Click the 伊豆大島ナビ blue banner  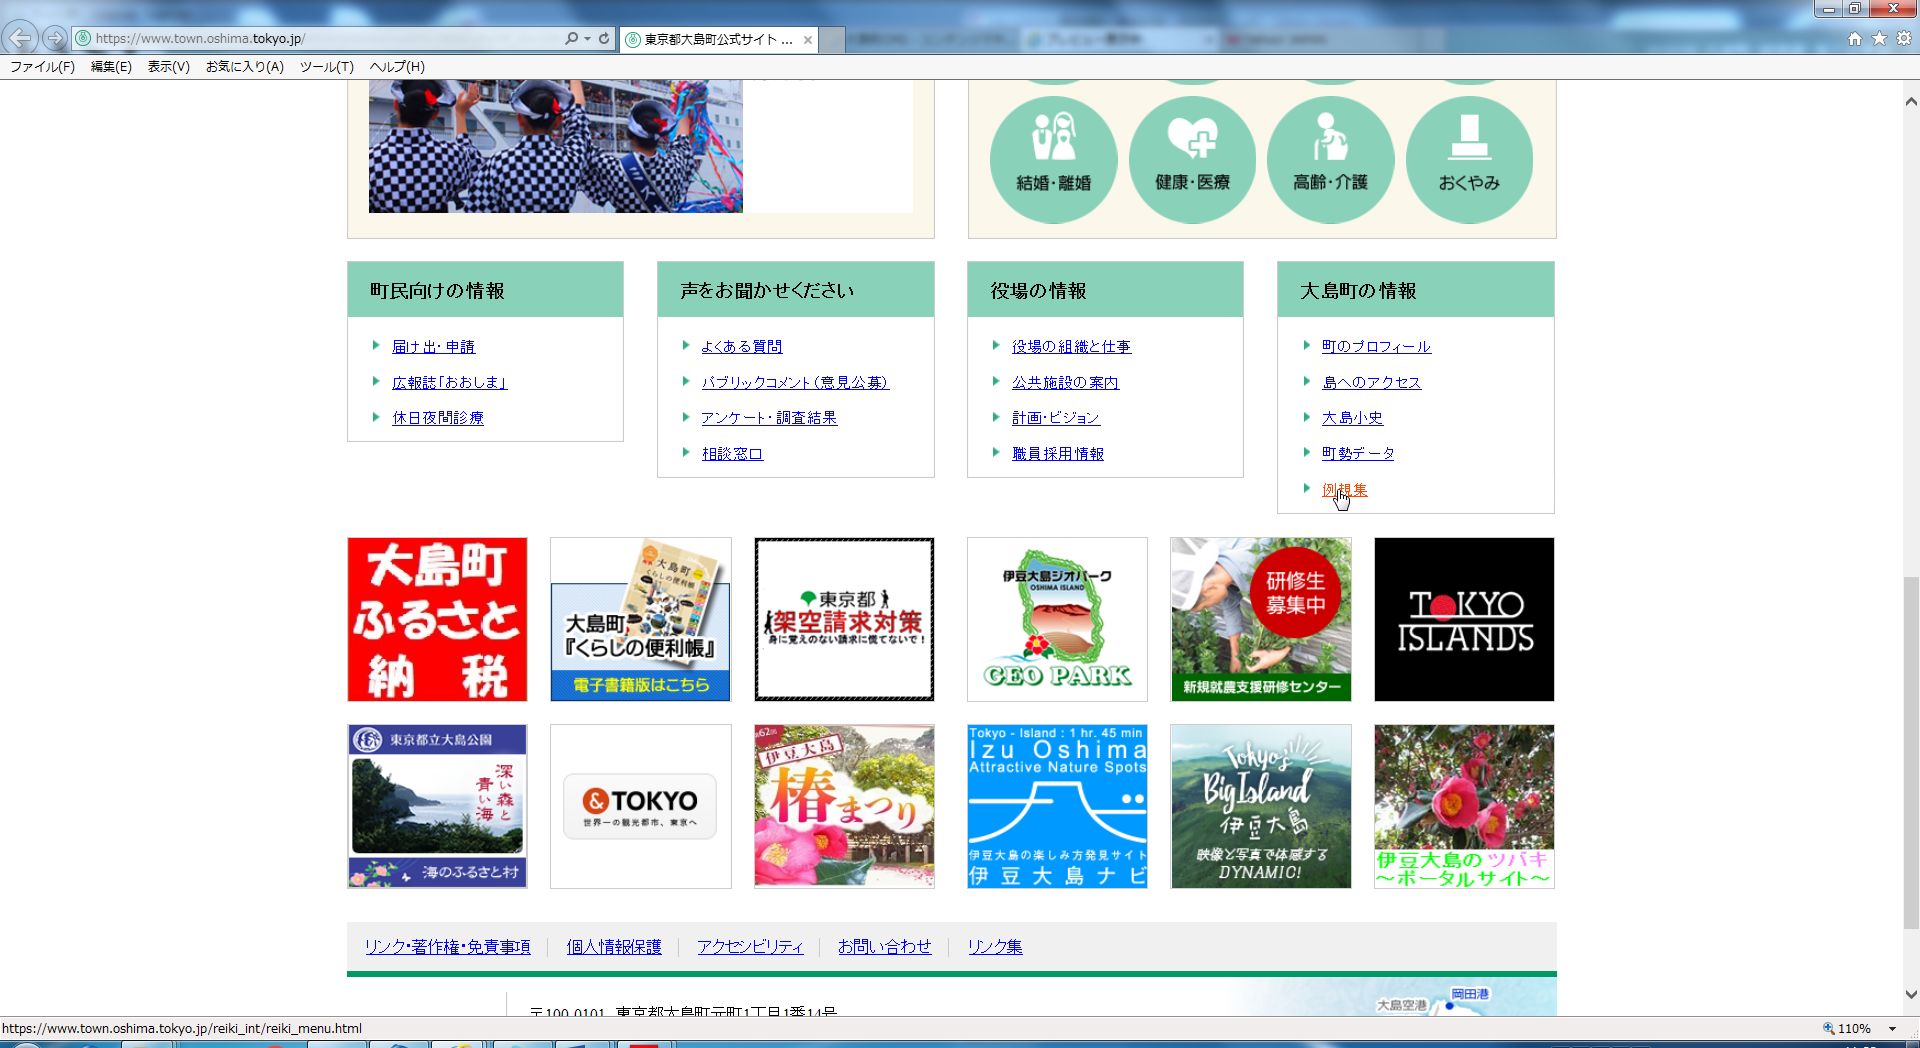pyautogui.click(x=1057, y=806)
